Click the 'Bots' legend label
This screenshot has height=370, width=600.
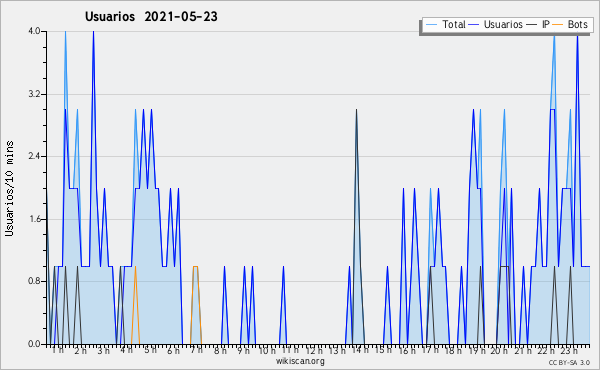pos(577,24)
